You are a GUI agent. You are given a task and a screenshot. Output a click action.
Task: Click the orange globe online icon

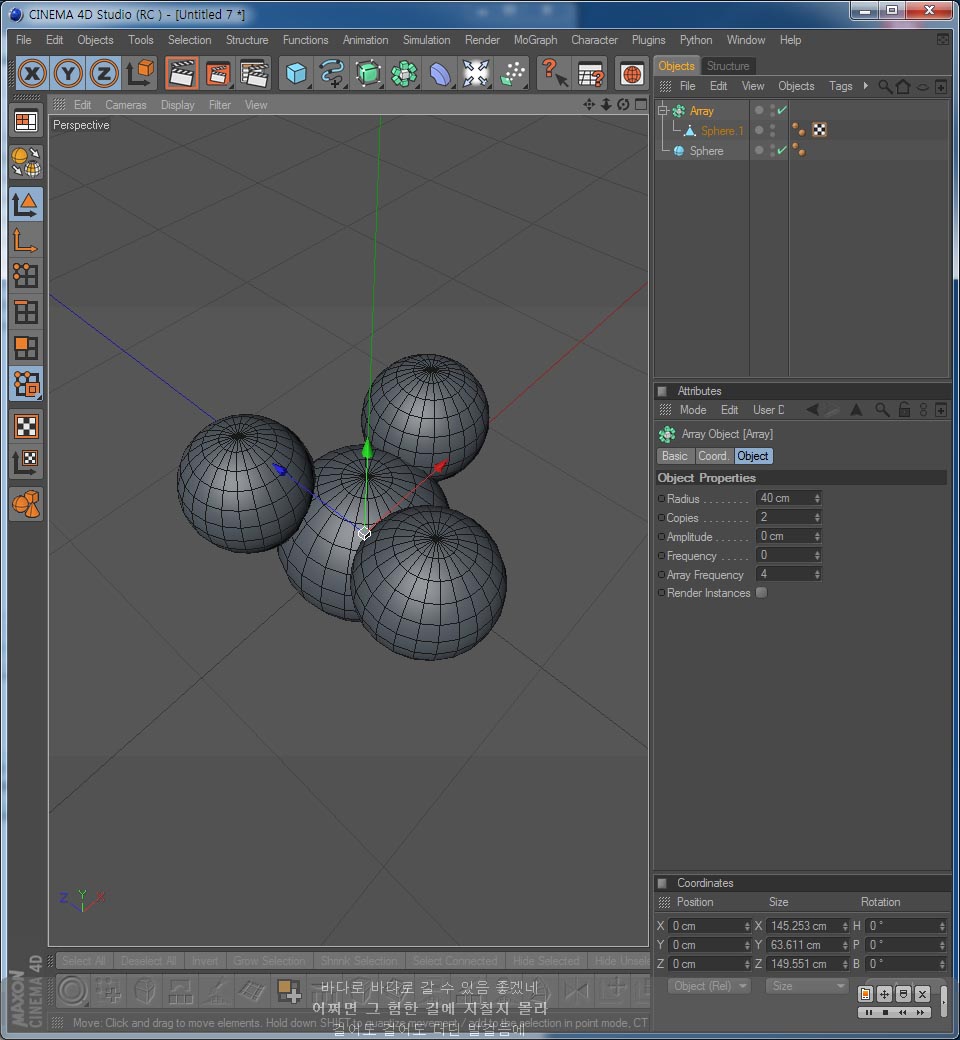631,74
